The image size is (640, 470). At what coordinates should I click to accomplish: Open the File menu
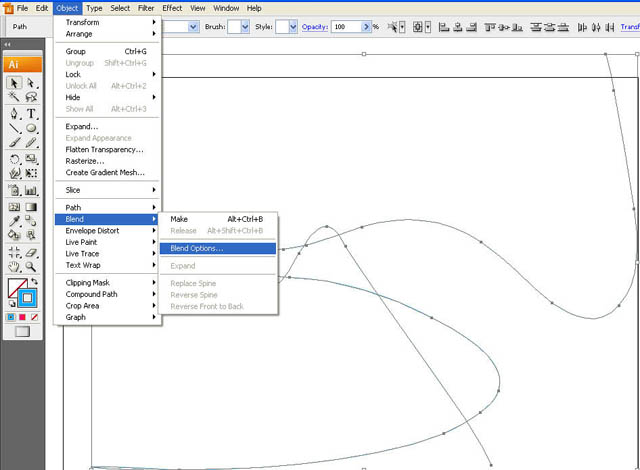(x=22, y=8)
